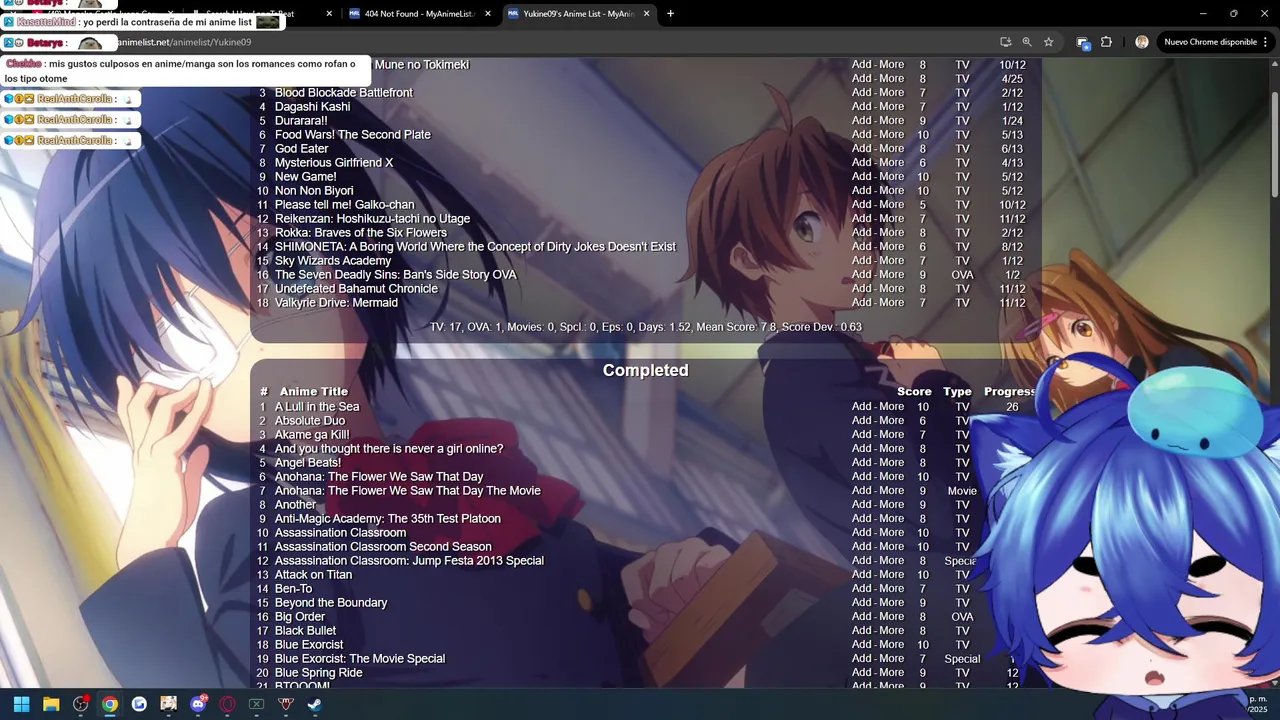This screenshot has width=1280, height=720.
Task: Open the Xbox app icon in taskbar
Action: point(256,704)
